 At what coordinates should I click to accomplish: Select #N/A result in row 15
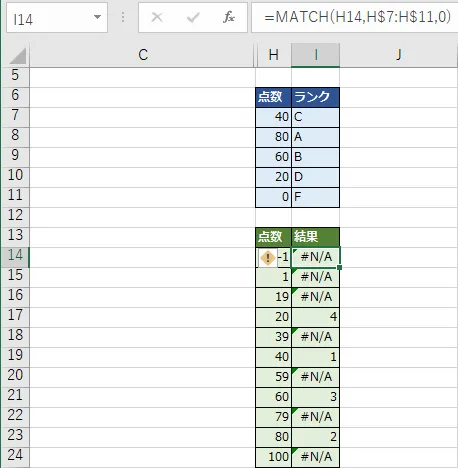click(x=316, y=277)
